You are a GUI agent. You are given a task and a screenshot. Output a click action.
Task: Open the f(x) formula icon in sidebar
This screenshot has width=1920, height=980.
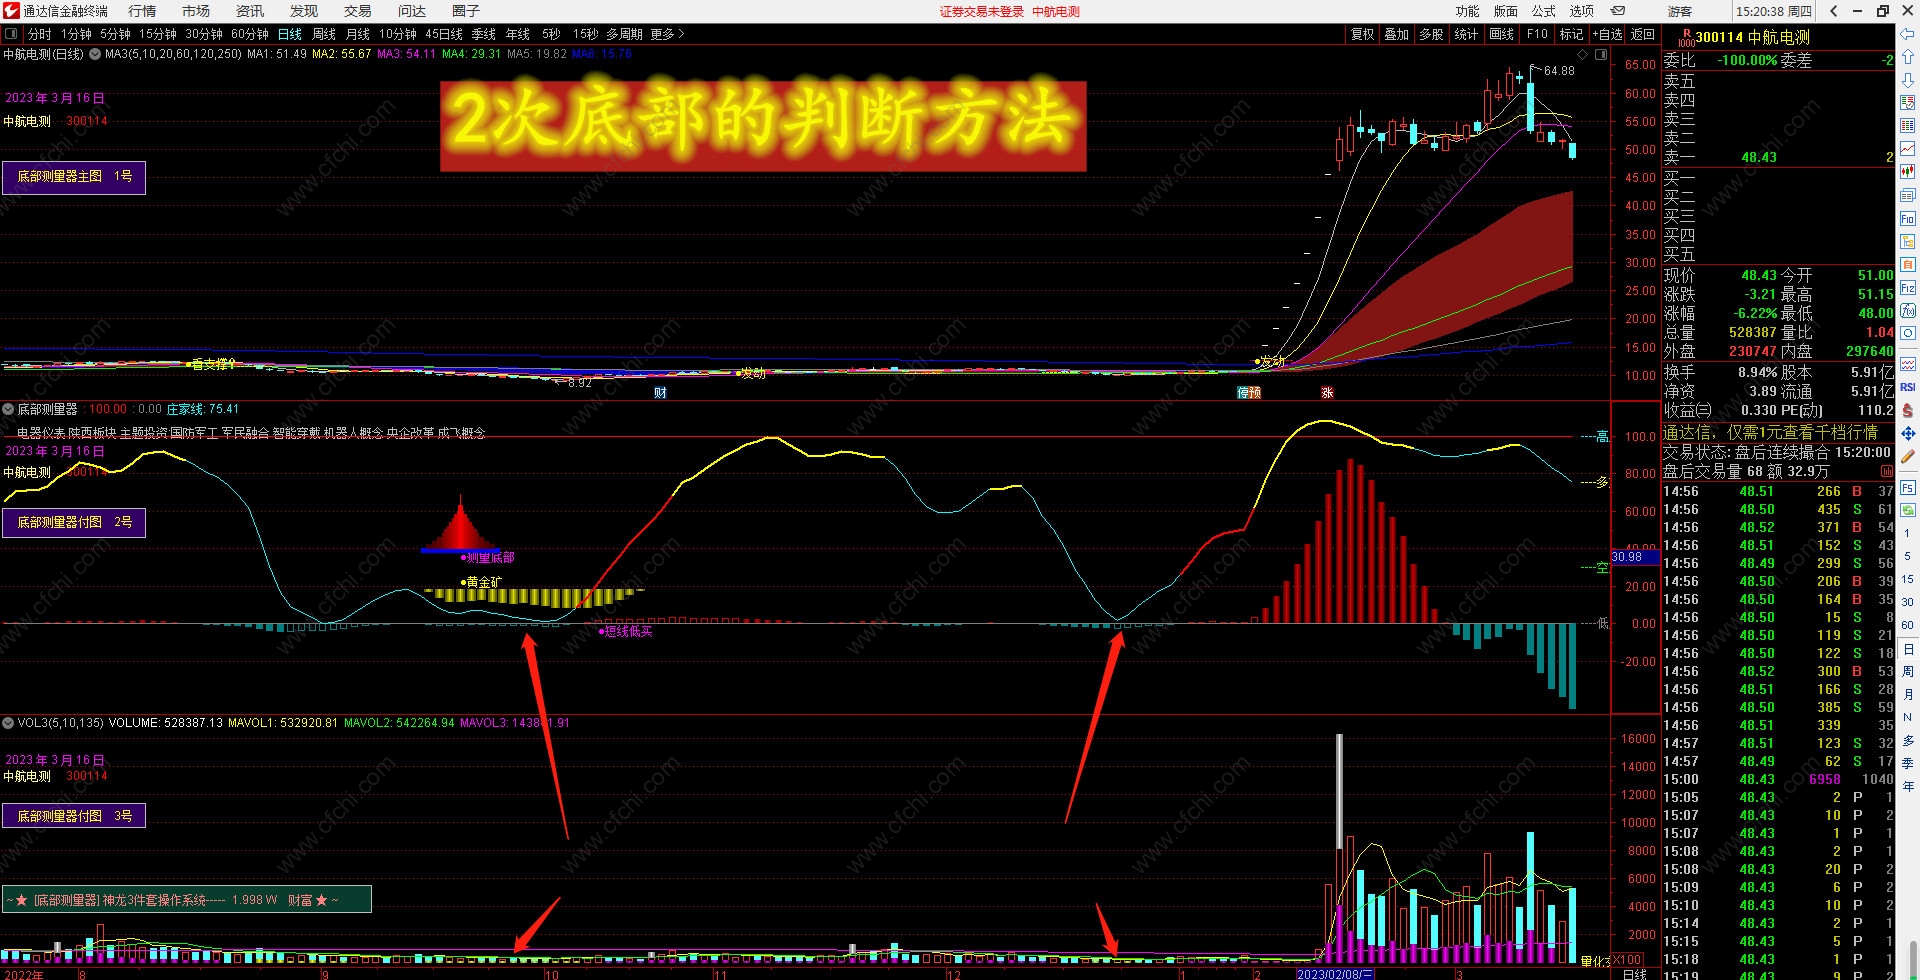point(1908,310)
